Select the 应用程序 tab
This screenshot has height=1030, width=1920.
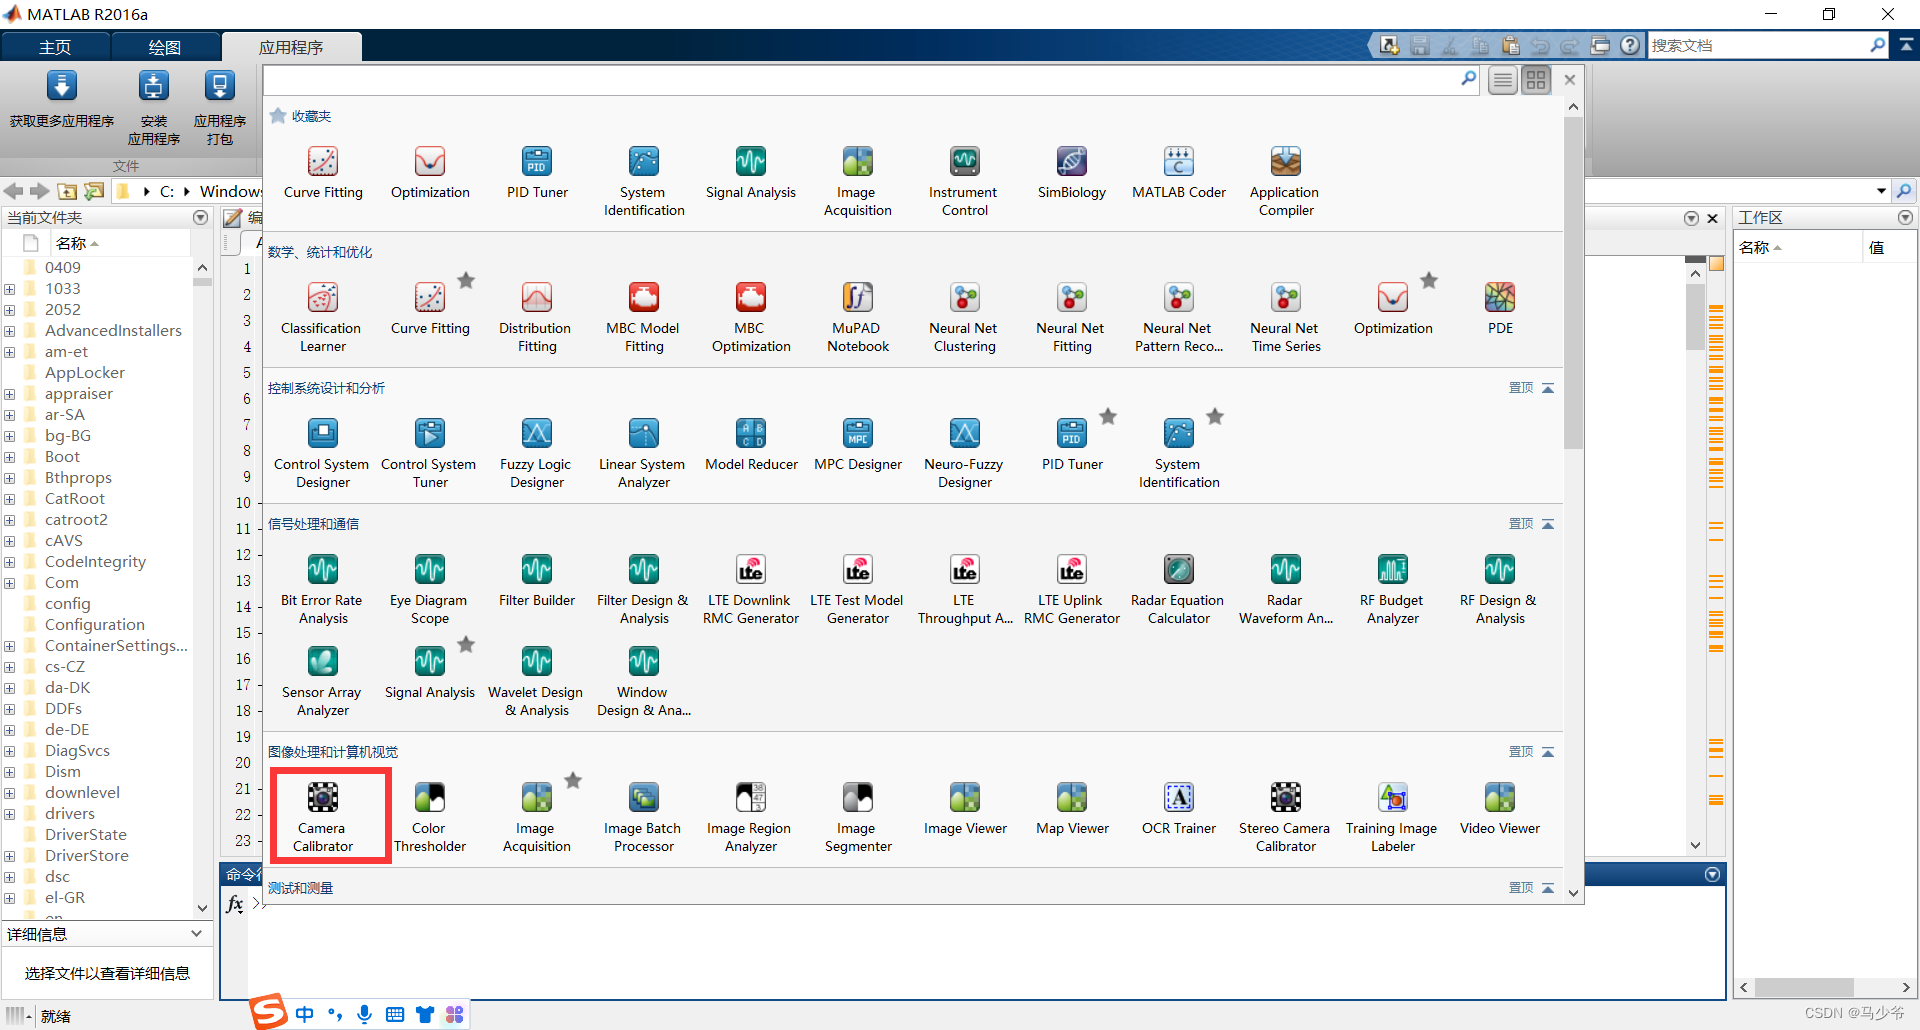click(291, 47)
